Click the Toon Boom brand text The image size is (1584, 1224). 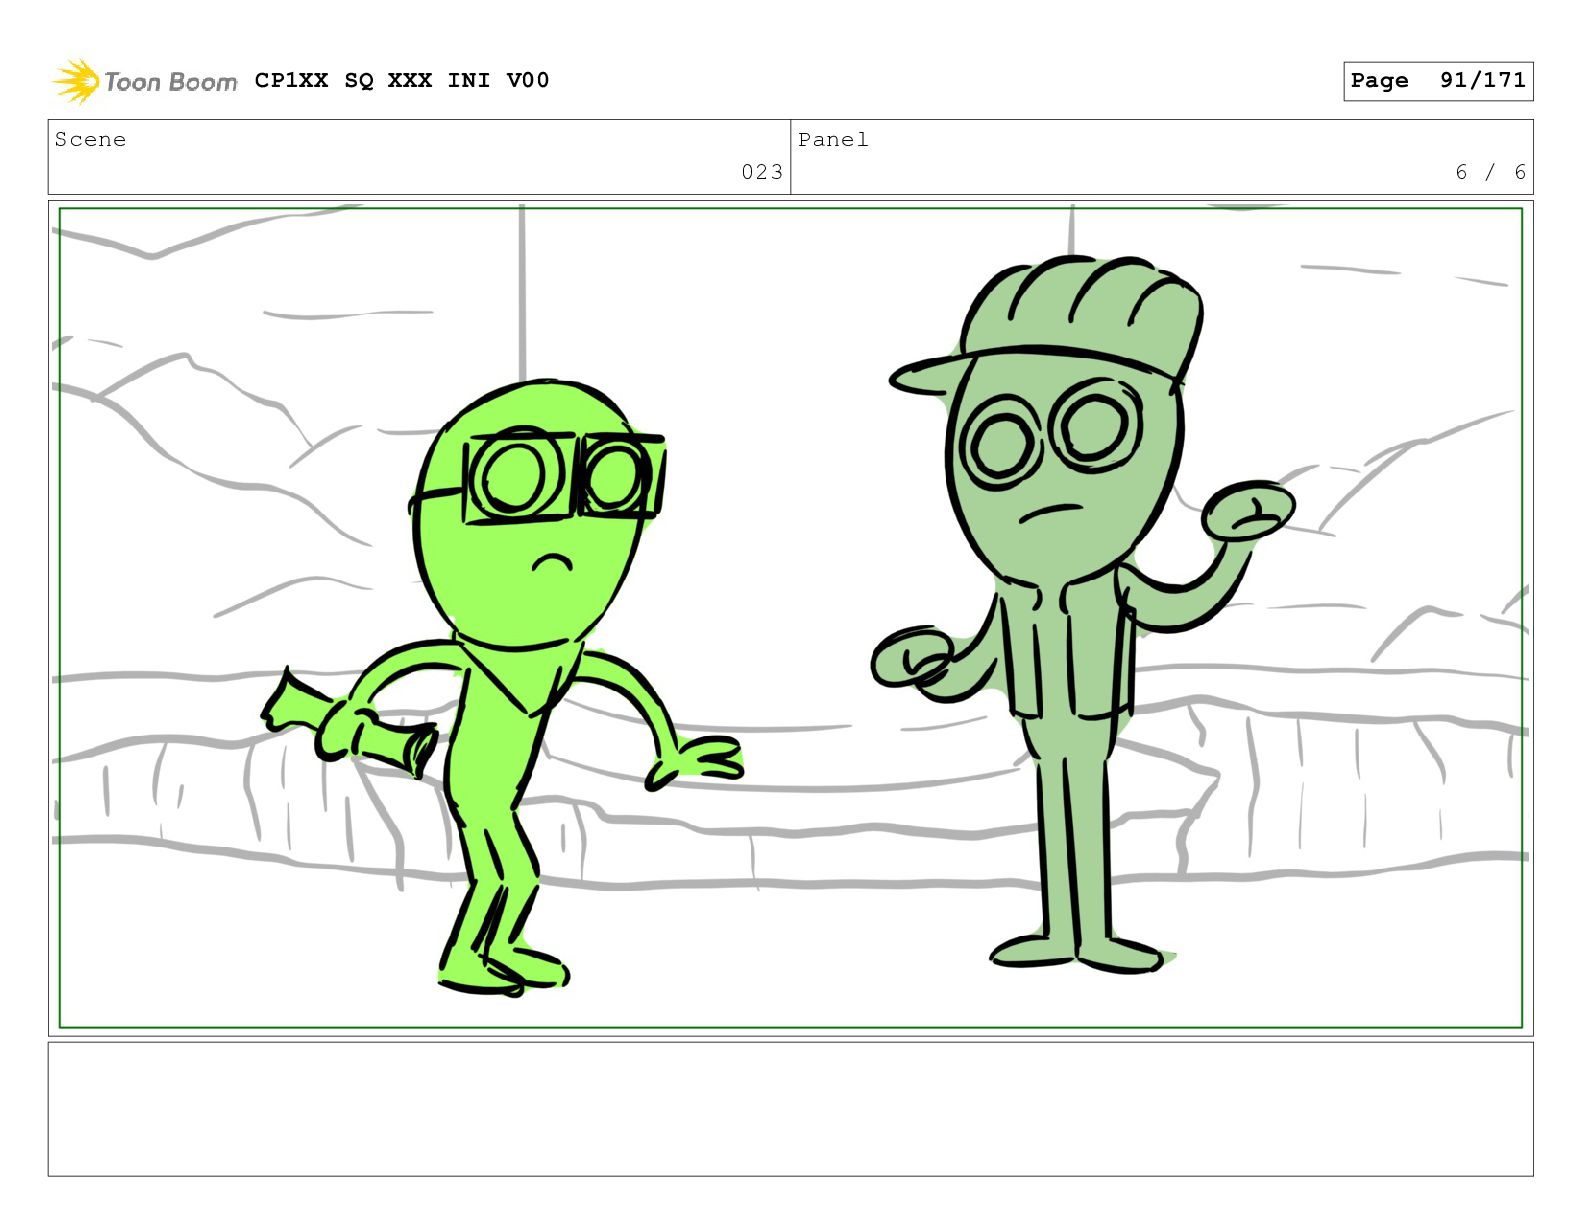coord(171,82)
